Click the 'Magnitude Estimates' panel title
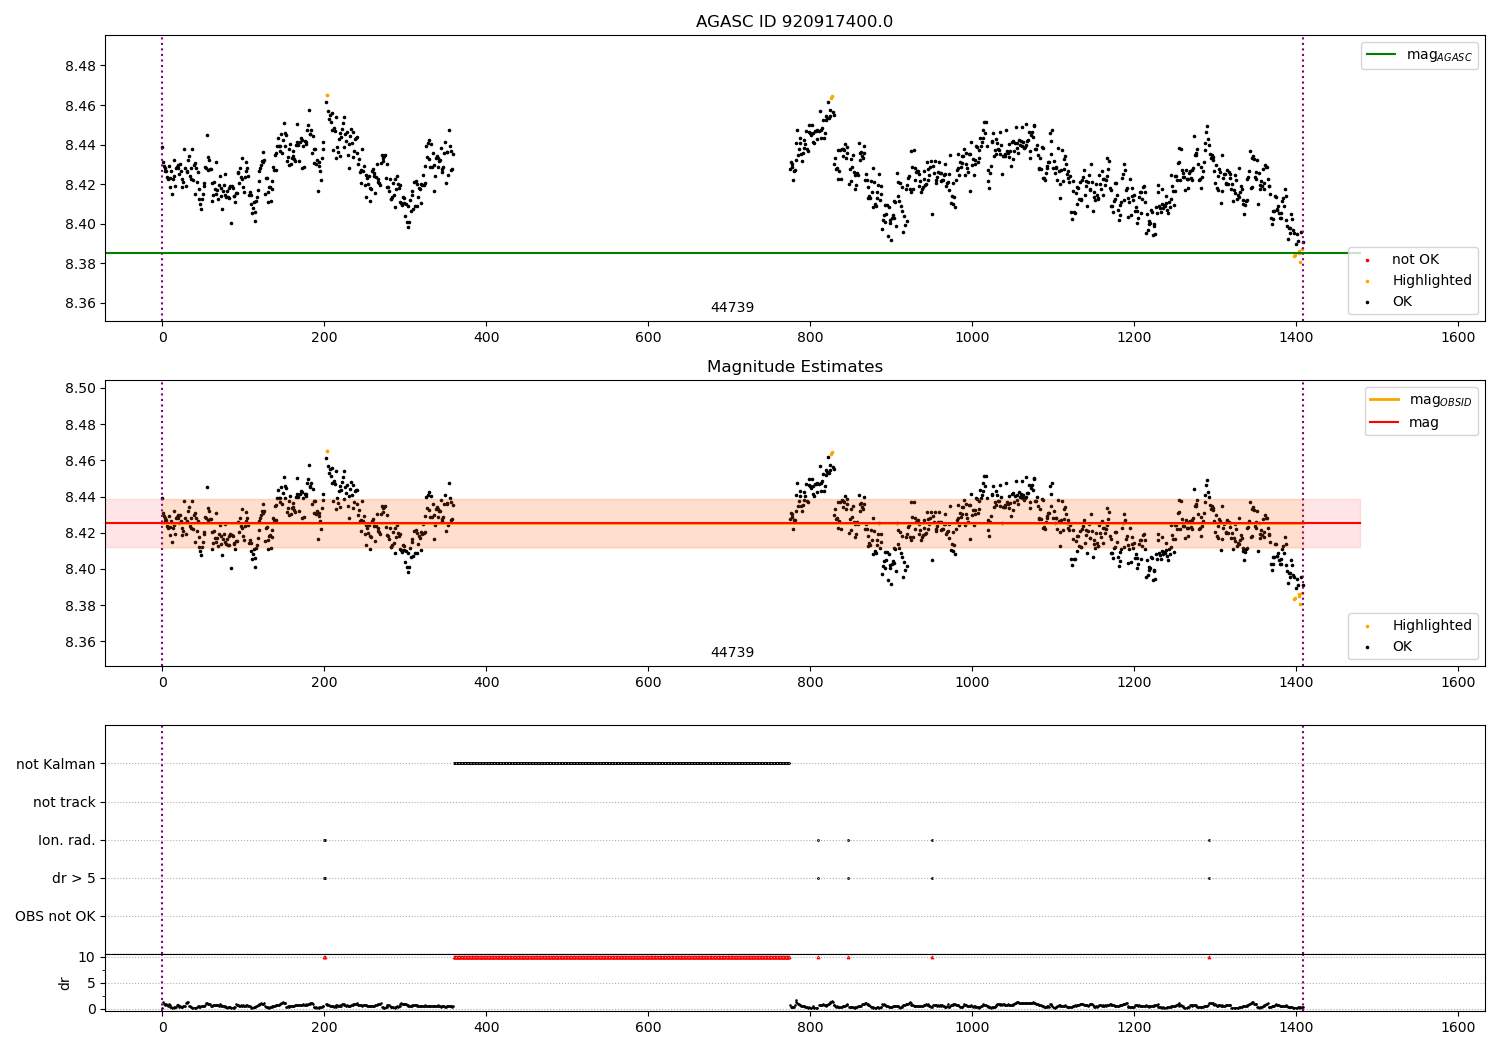 pyautogui.click(x=794, y=367)
